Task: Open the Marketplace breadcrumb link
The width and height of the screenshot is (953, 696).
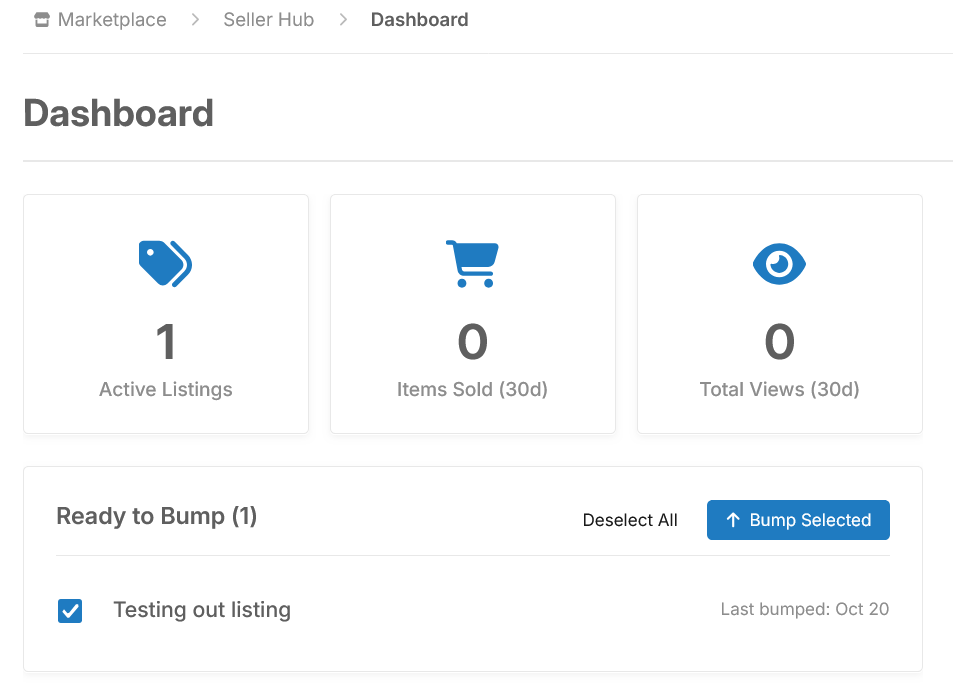Action: [112, 20]
